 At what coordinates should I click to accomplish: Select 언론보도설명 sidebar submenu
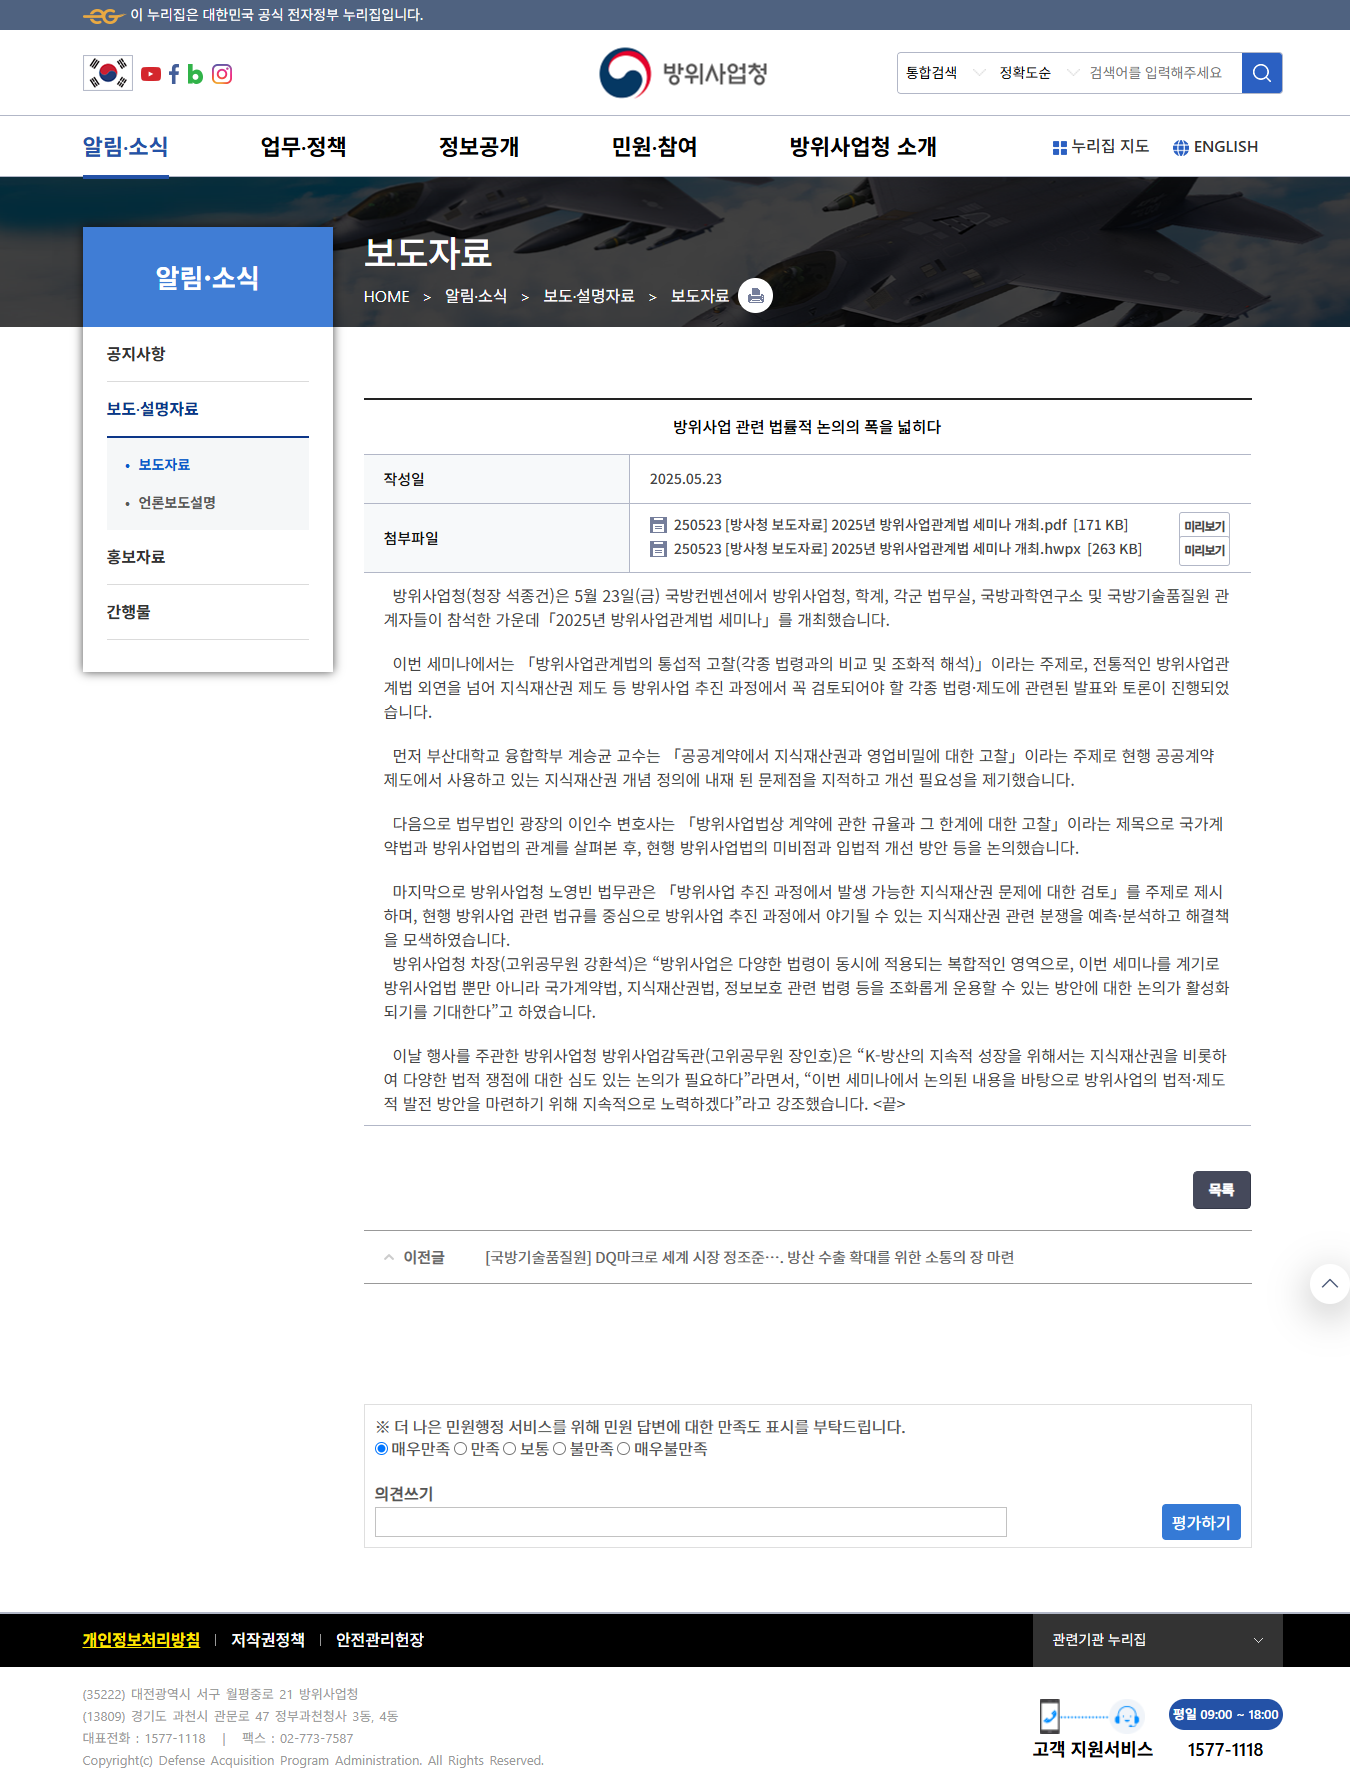[x=177, y=503]
